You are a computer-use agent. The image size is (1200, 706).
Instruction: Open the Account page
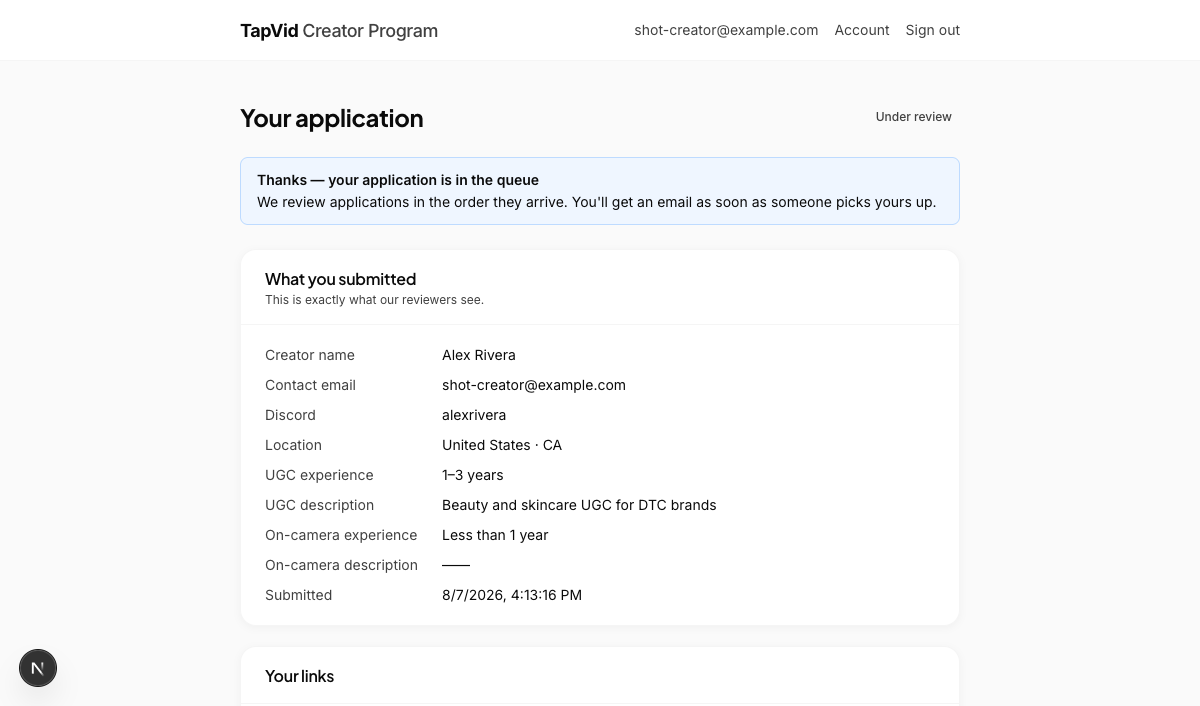[x=862, y=30]
